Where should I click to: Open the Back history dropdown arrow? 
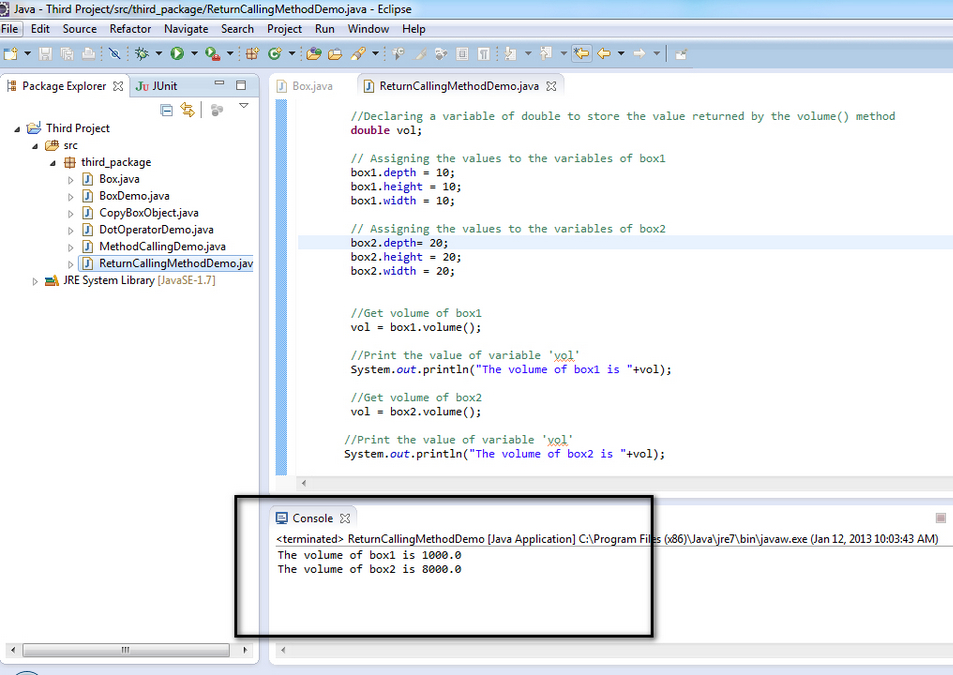621,53
